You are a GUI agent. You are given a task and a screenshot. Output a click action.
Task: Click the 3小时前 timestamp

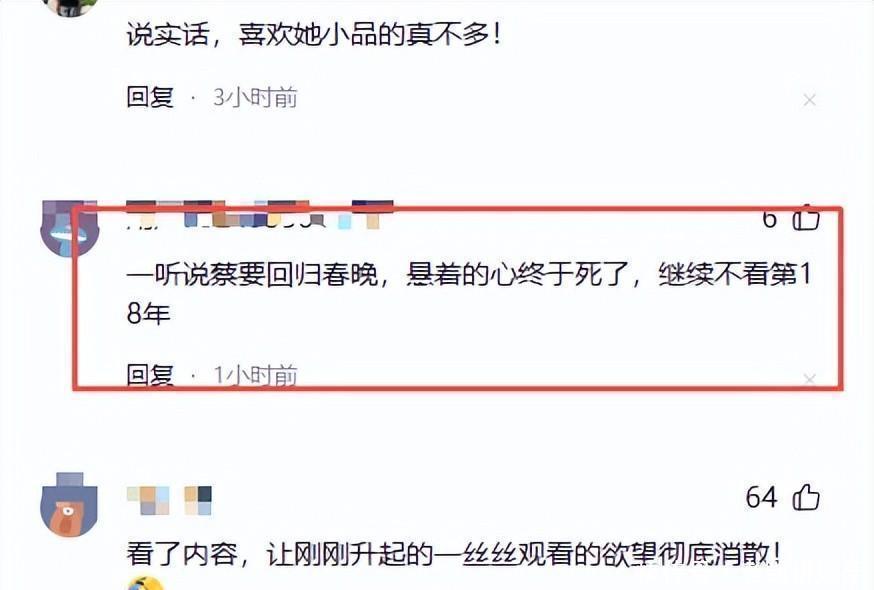pyautogui.click(x=255, y=98)
